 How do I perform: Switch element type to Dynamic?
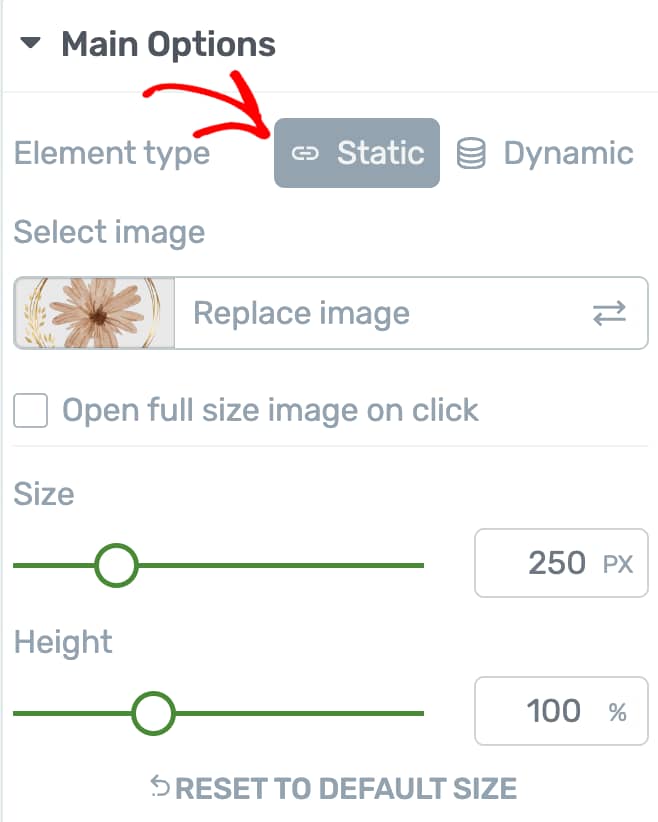[545, 153]
